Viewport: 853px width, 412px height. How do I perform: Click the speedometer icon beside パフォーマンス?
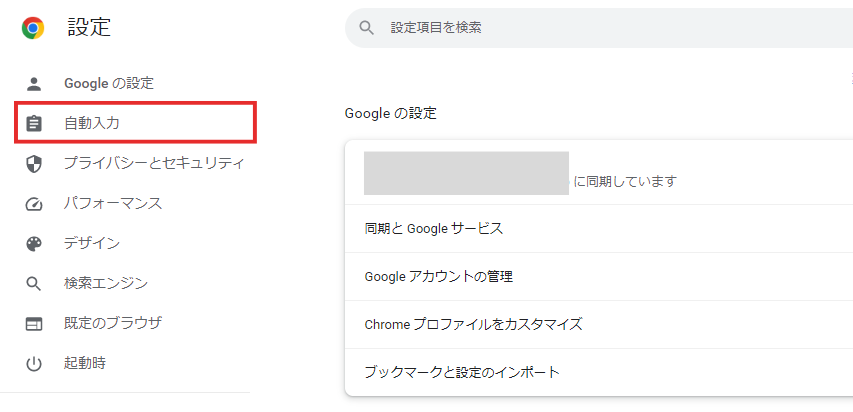coord(34,204)
